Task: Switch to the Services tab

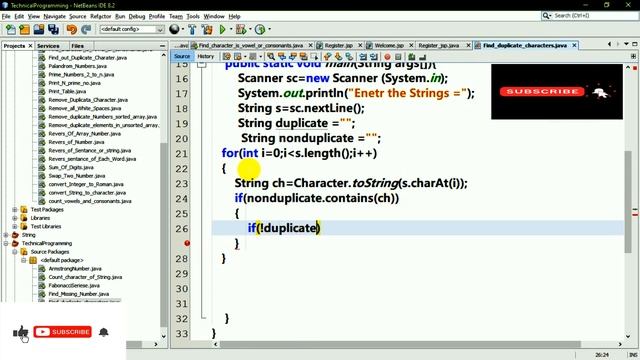Action: coord(48,46)
